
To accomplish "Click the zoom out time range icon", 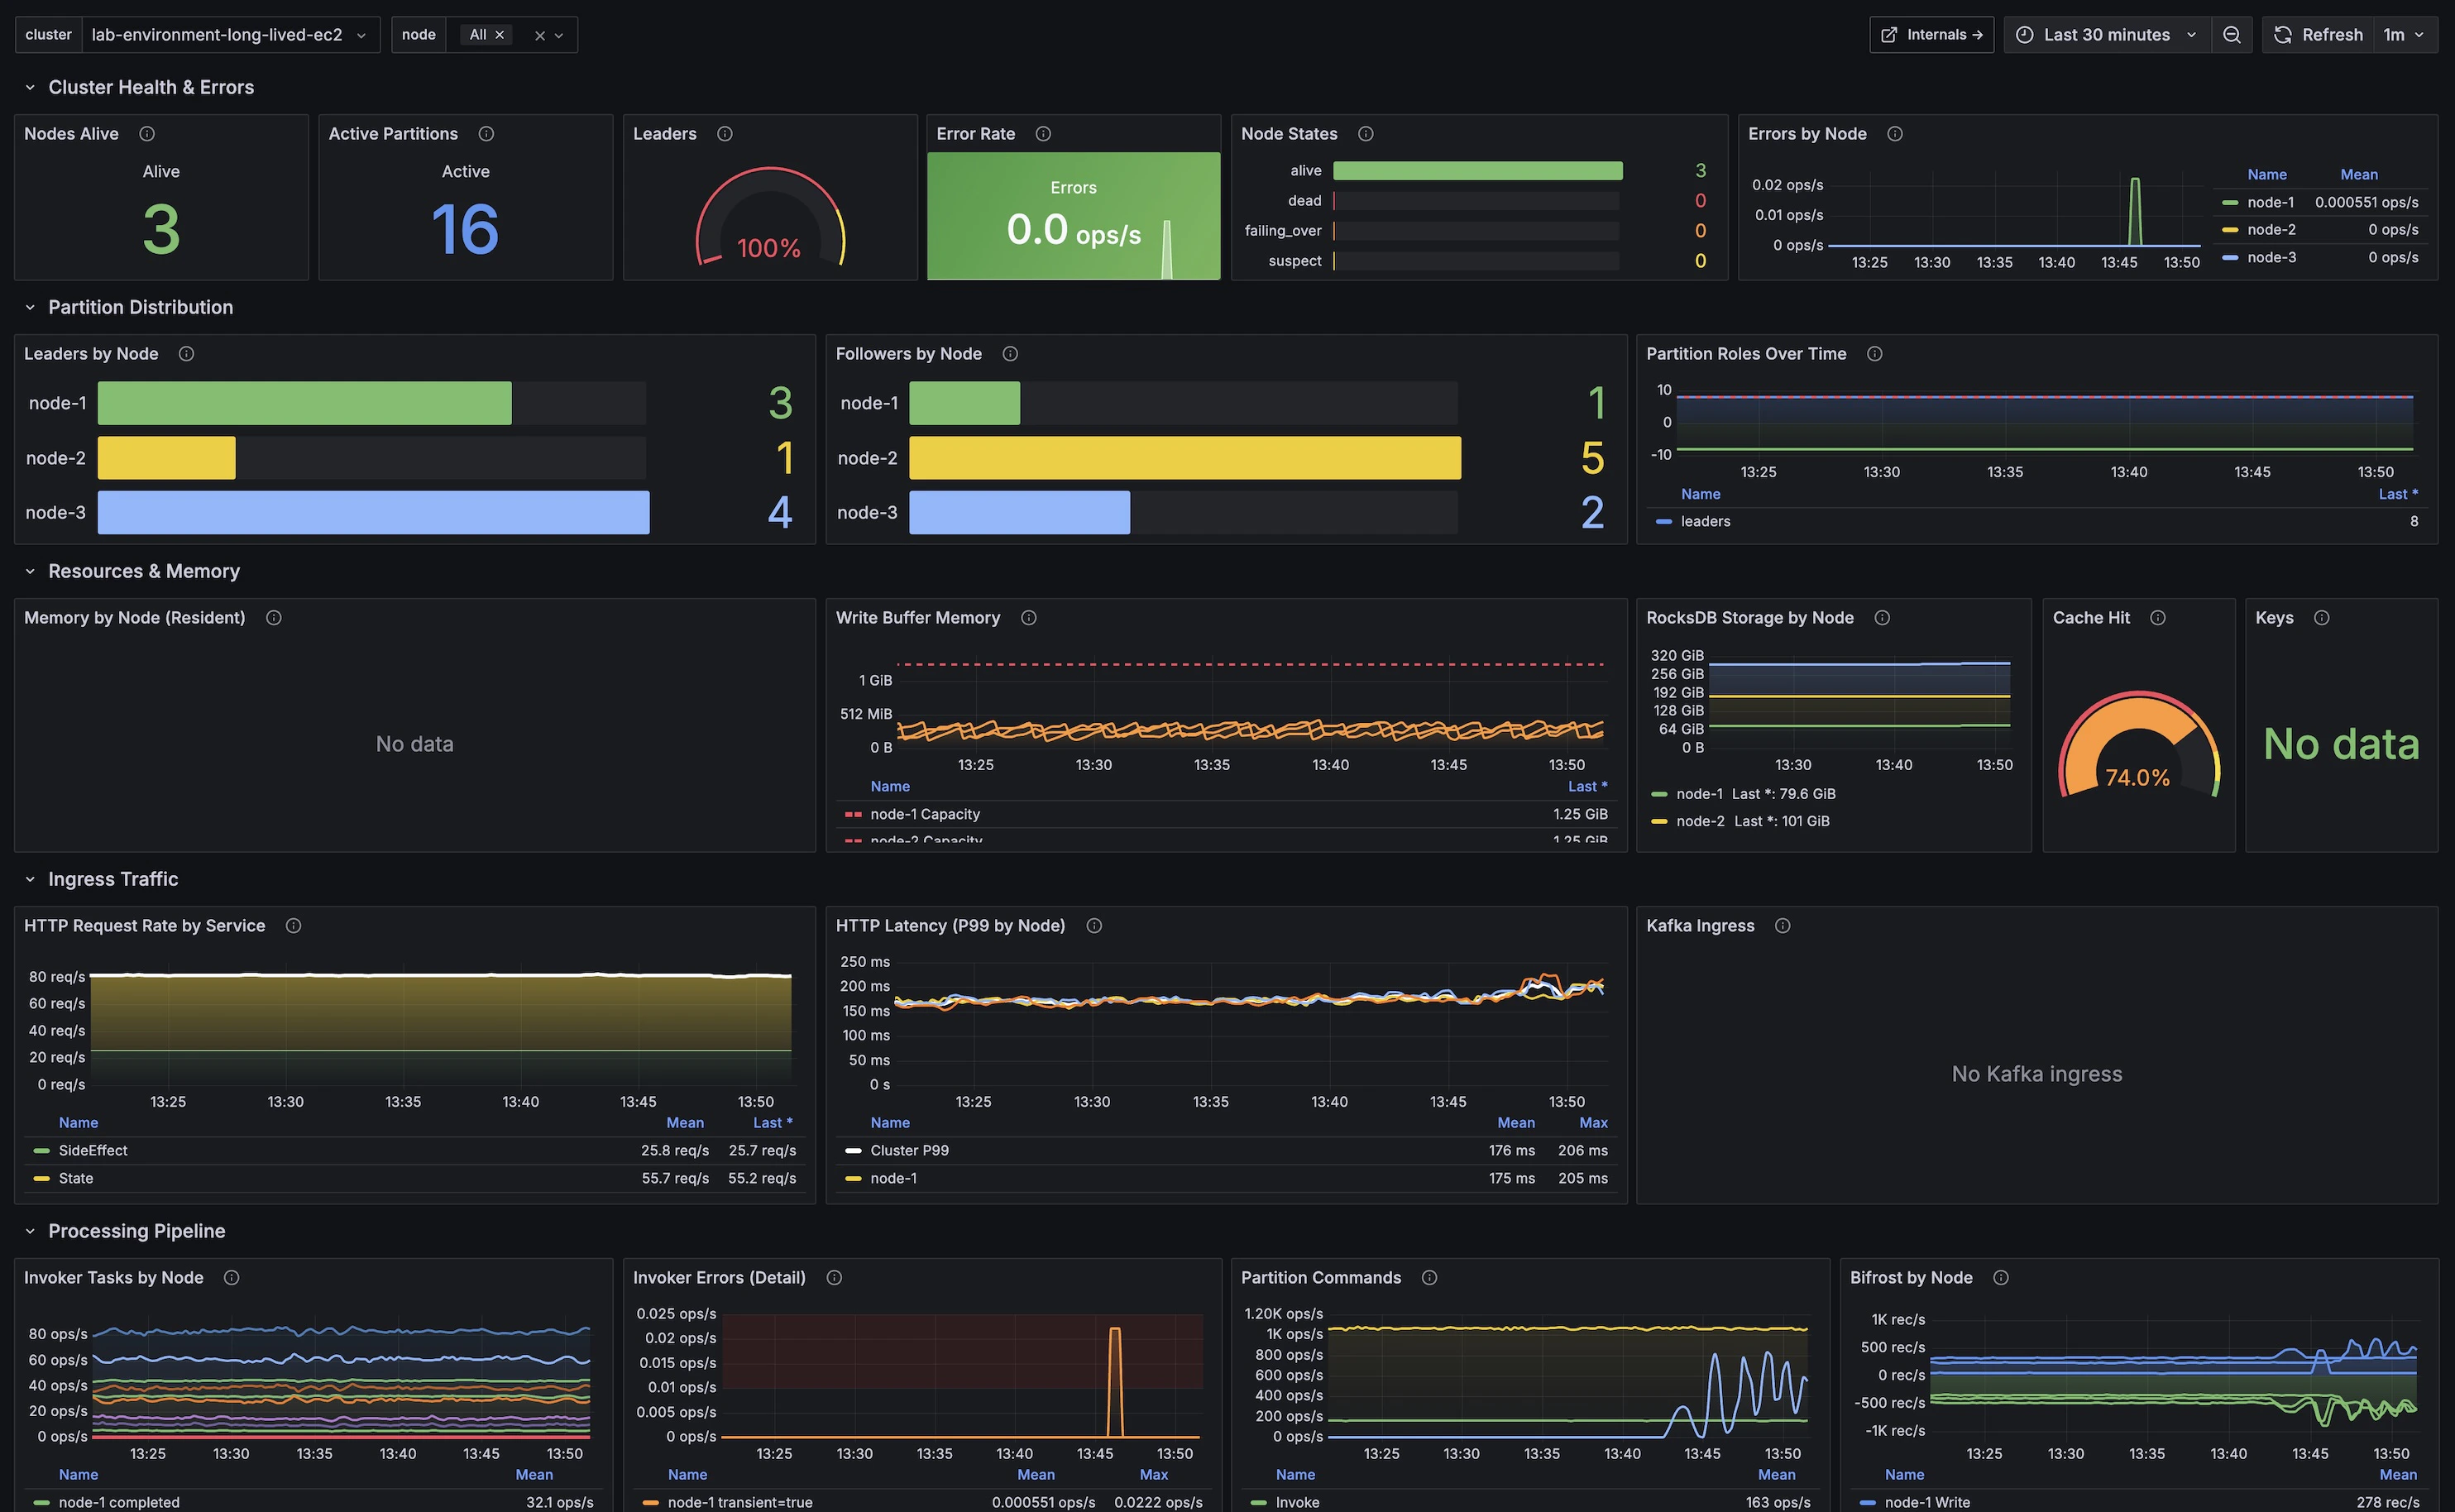I will 2231,35.
